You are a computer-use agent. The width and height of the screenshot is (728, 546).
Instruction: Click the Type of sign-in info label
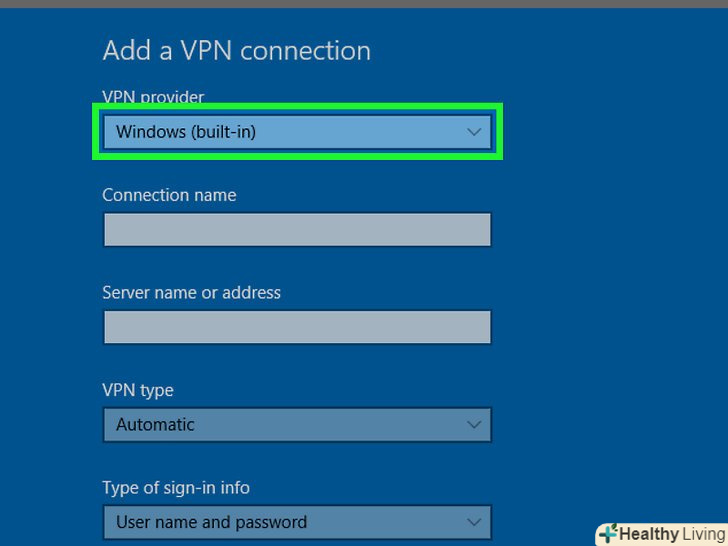pos(176,488)
